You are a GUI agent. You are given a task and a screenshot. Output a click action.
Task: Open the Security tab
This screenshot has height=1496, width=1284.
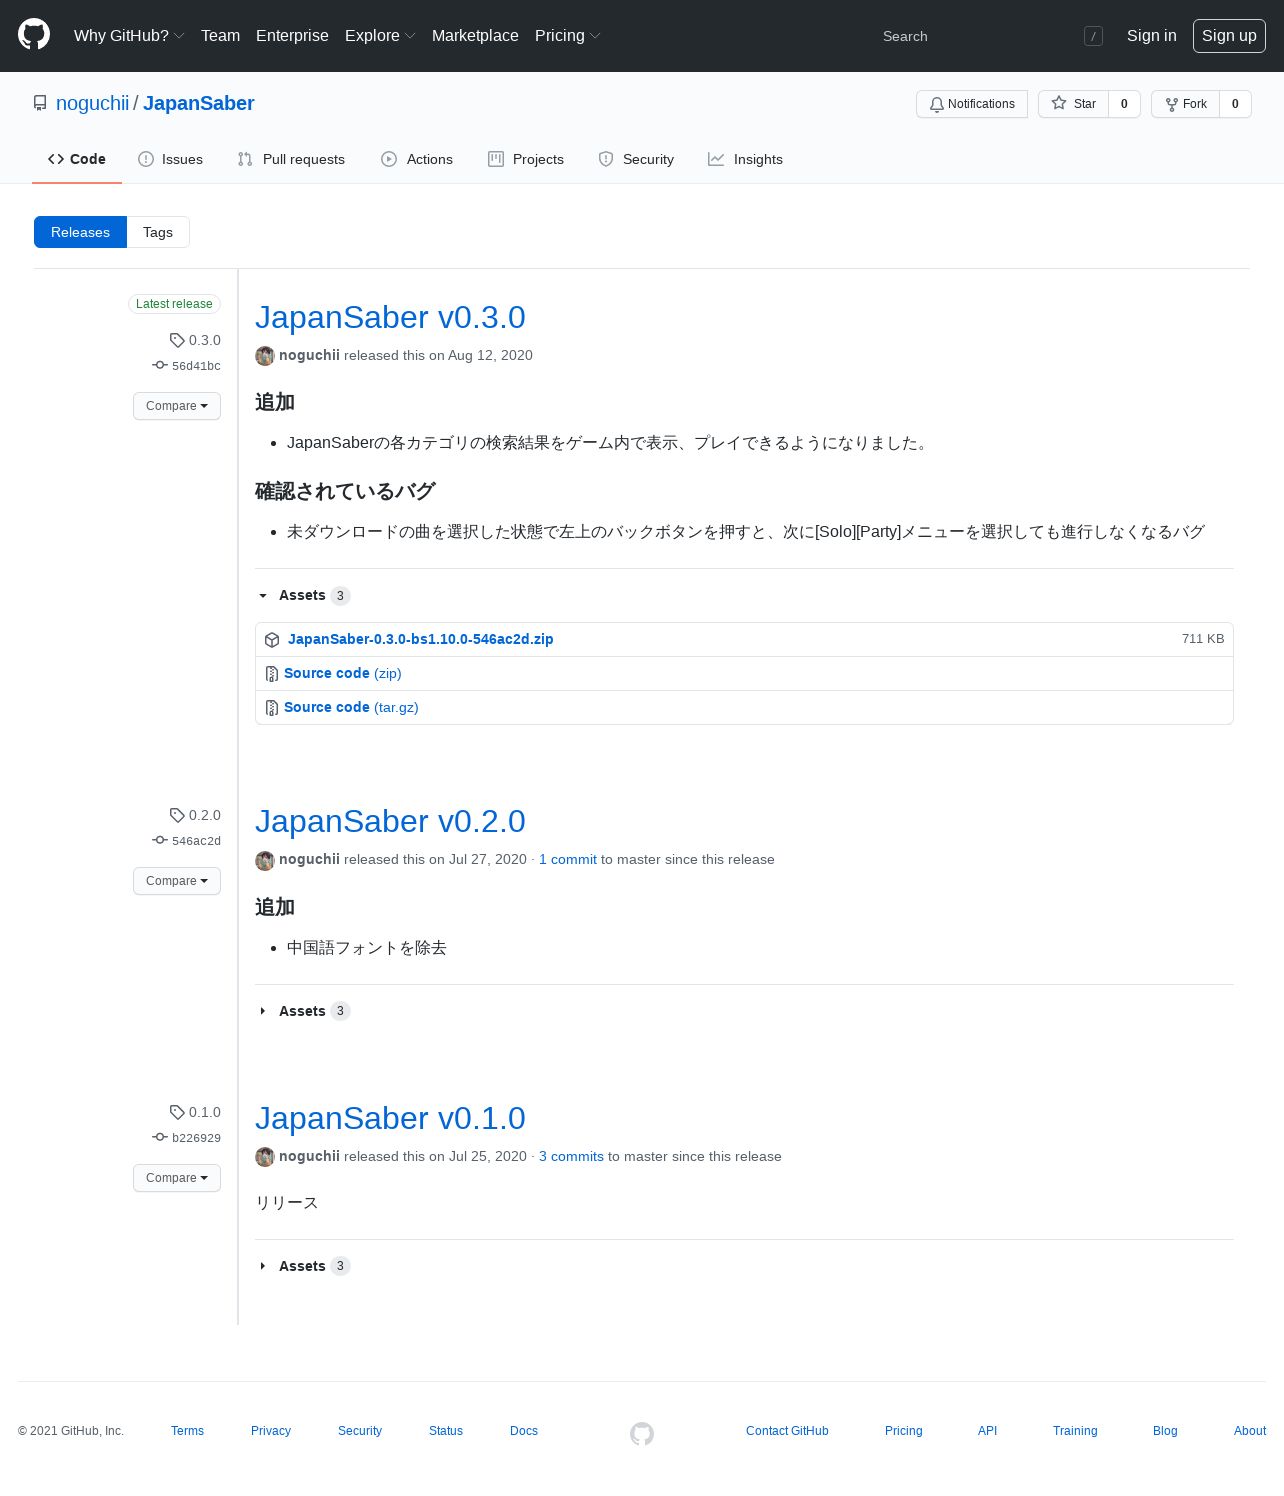tap(636, 159)
